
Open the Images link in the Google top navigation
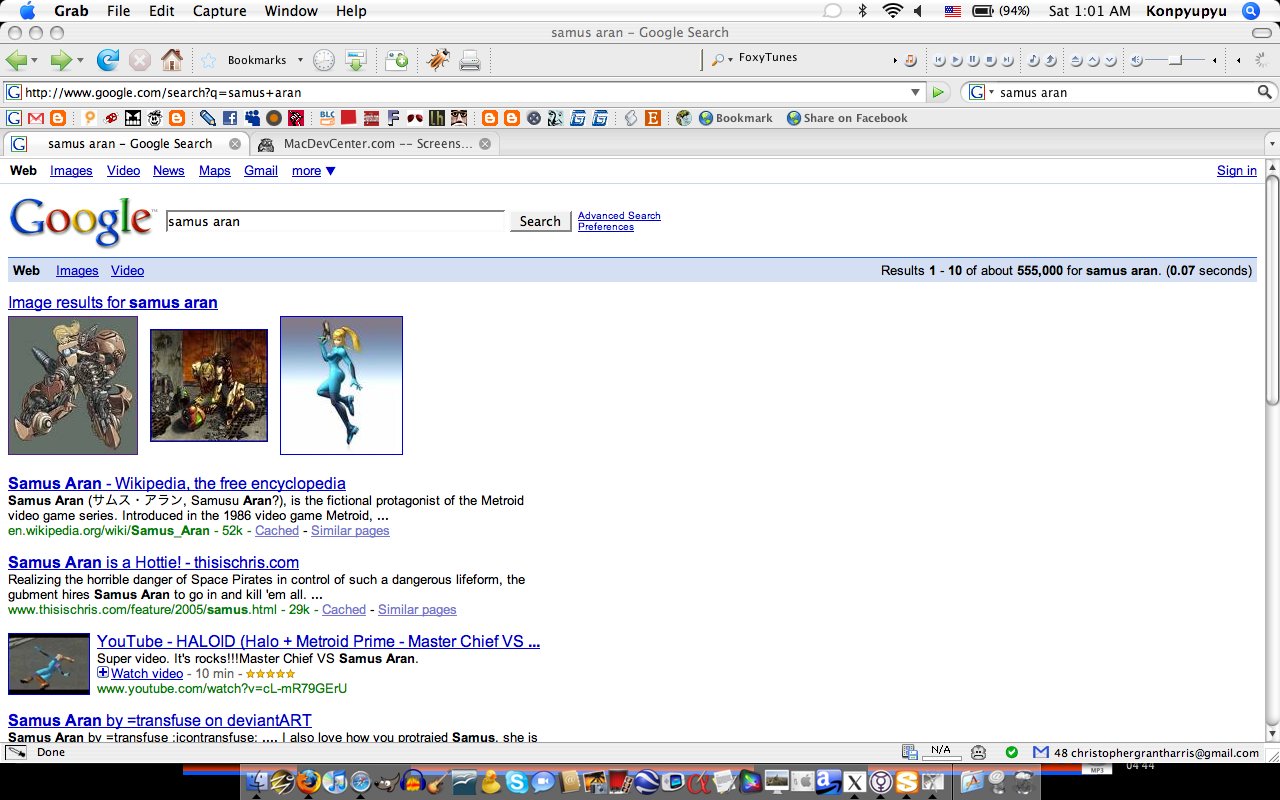[x=71, y=171]
